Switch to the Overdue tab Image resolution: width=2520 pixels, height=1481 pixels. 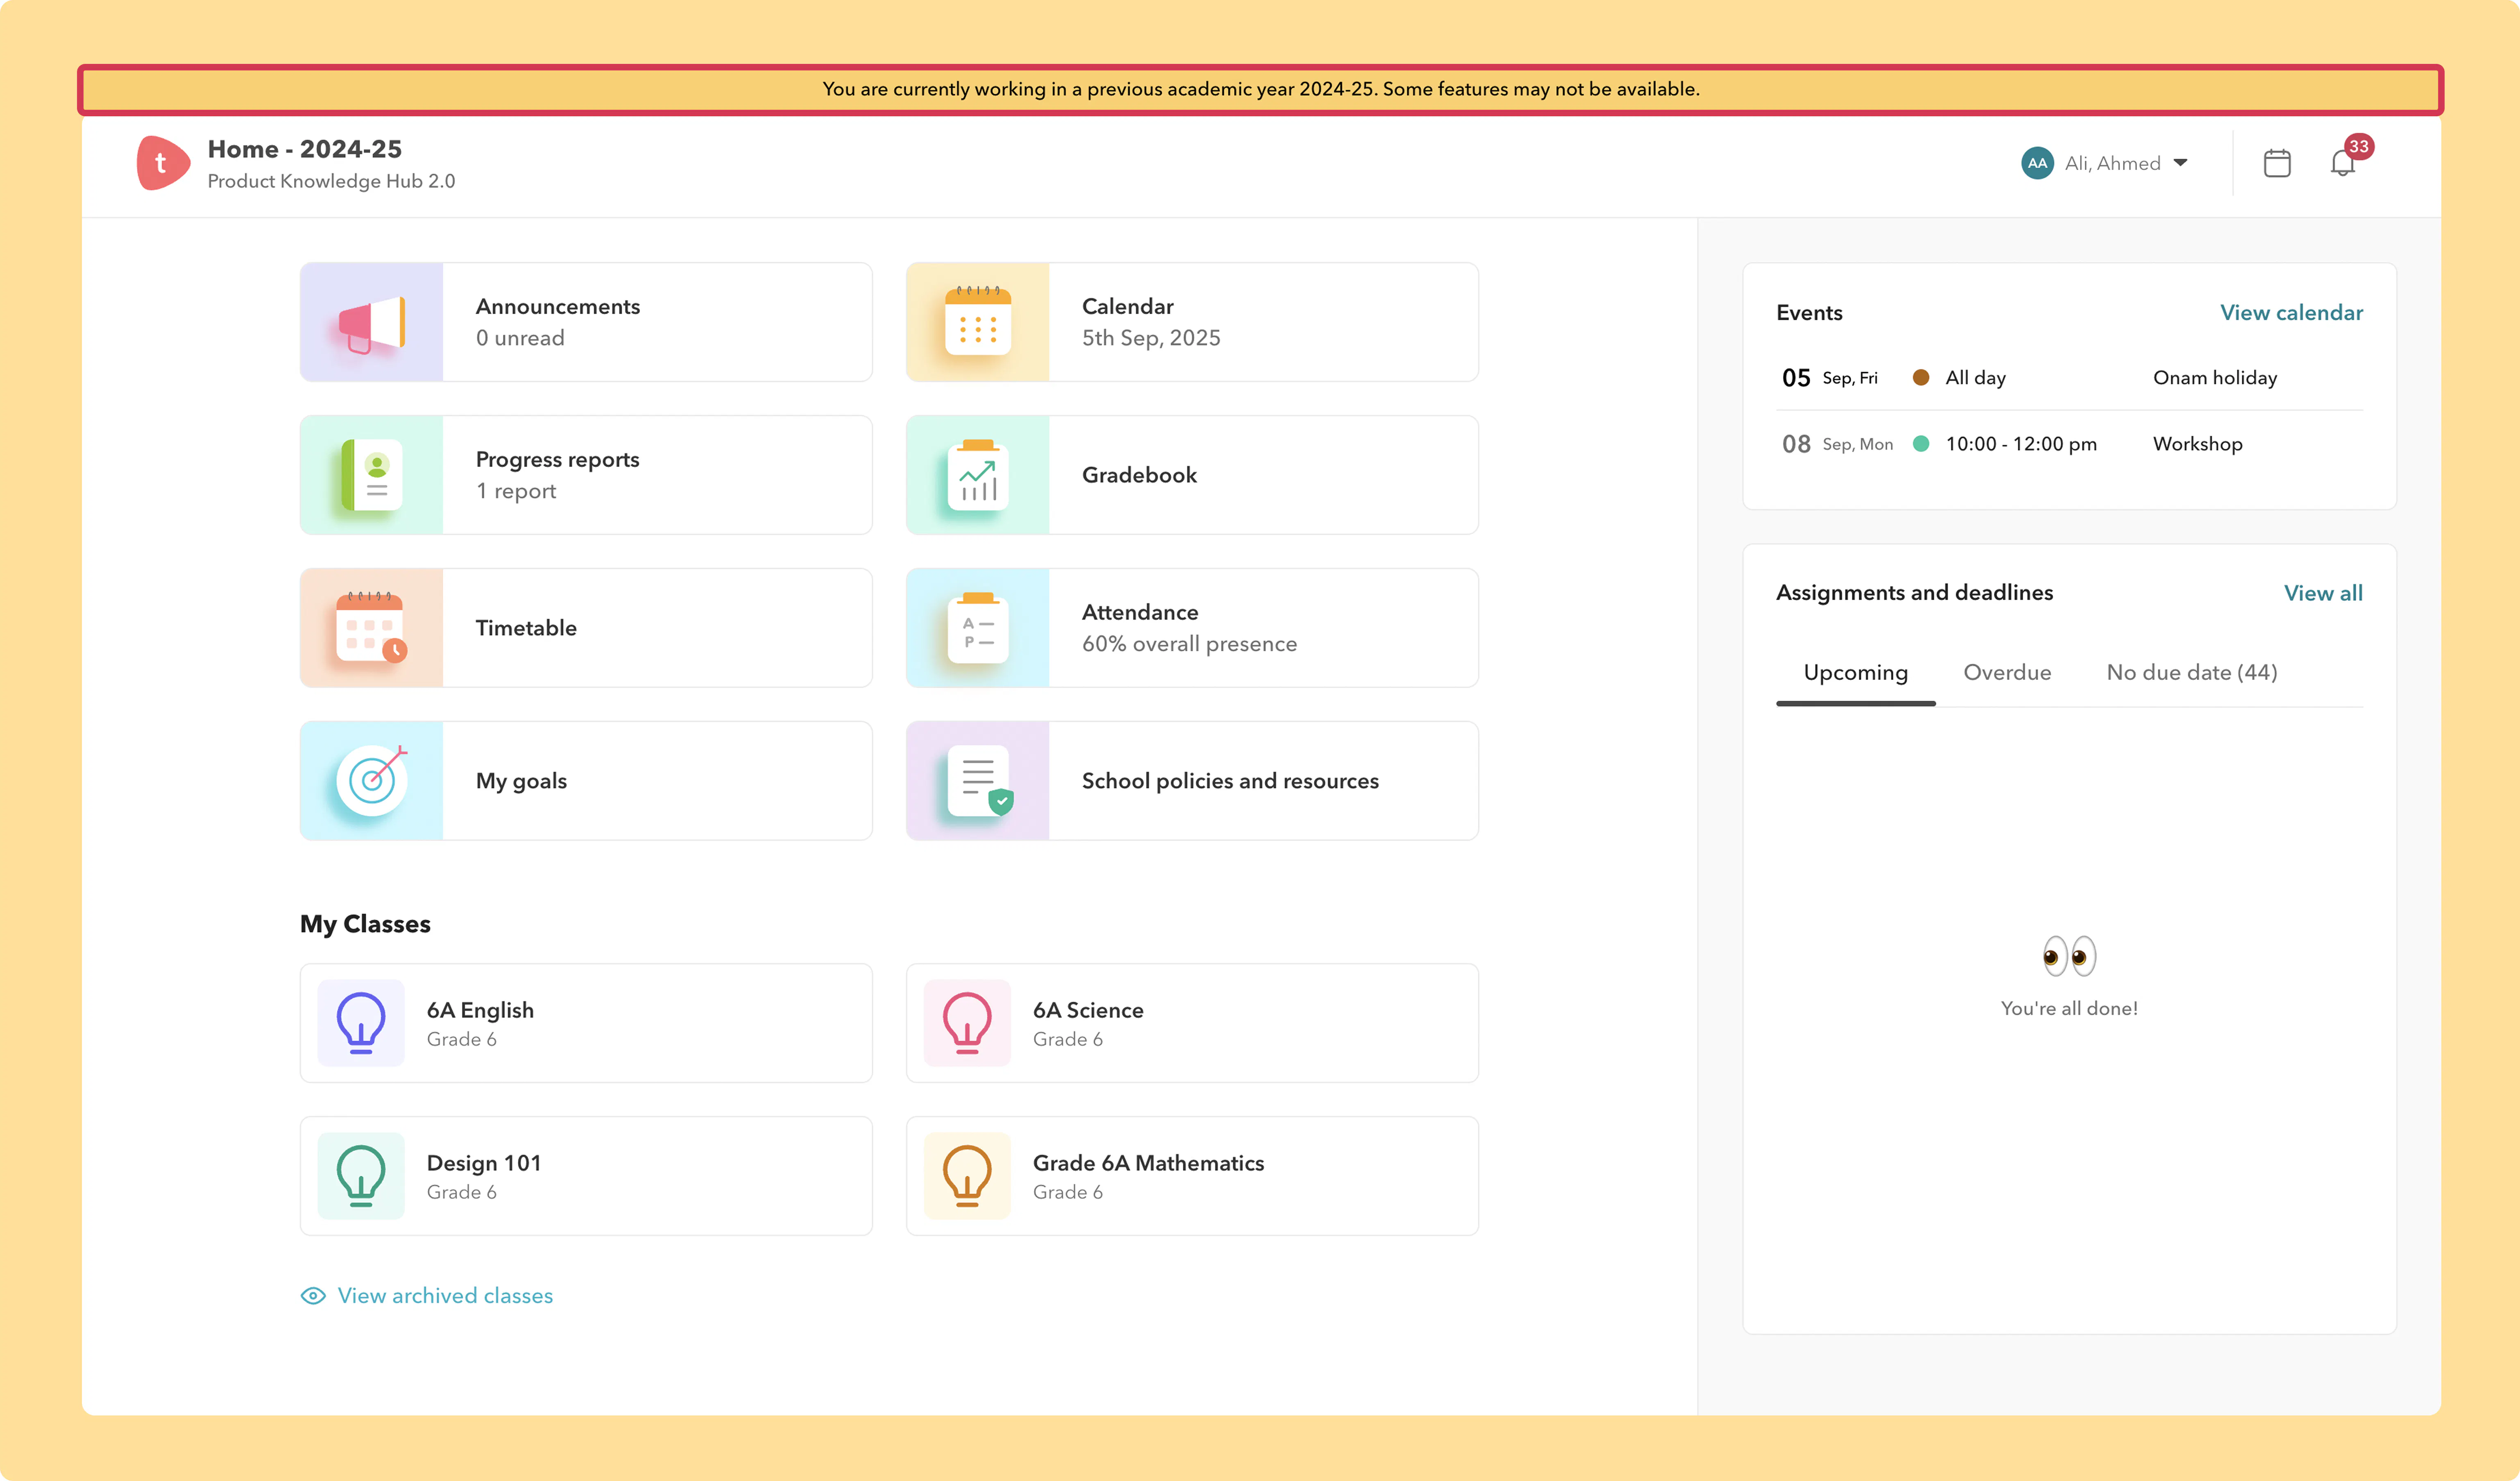pos(2007,673)
